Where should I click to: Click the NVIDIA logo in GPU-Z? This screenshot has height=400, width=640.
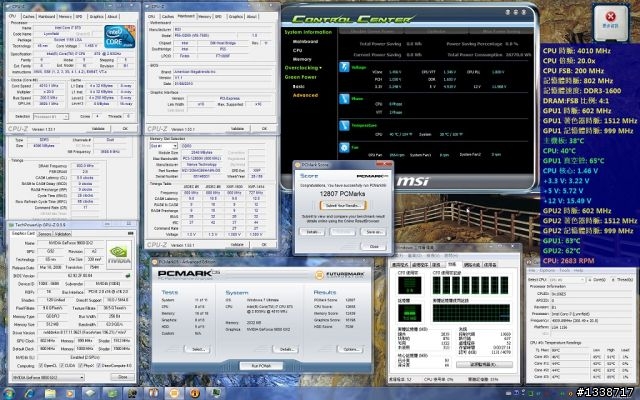click(x=119, y=255)
